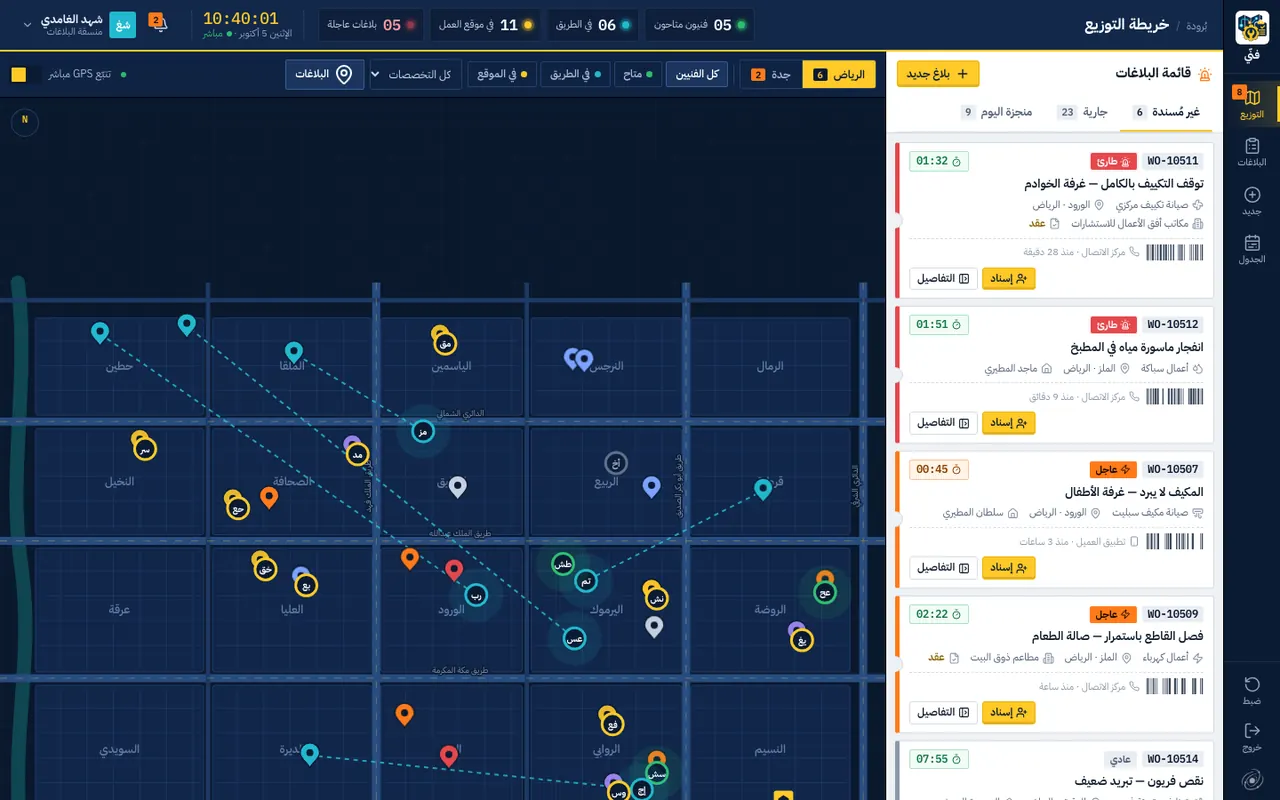The height and width of the screenshot is (800, 1280).
Task: Click the north compass N on map
Action: coord(25,121)
